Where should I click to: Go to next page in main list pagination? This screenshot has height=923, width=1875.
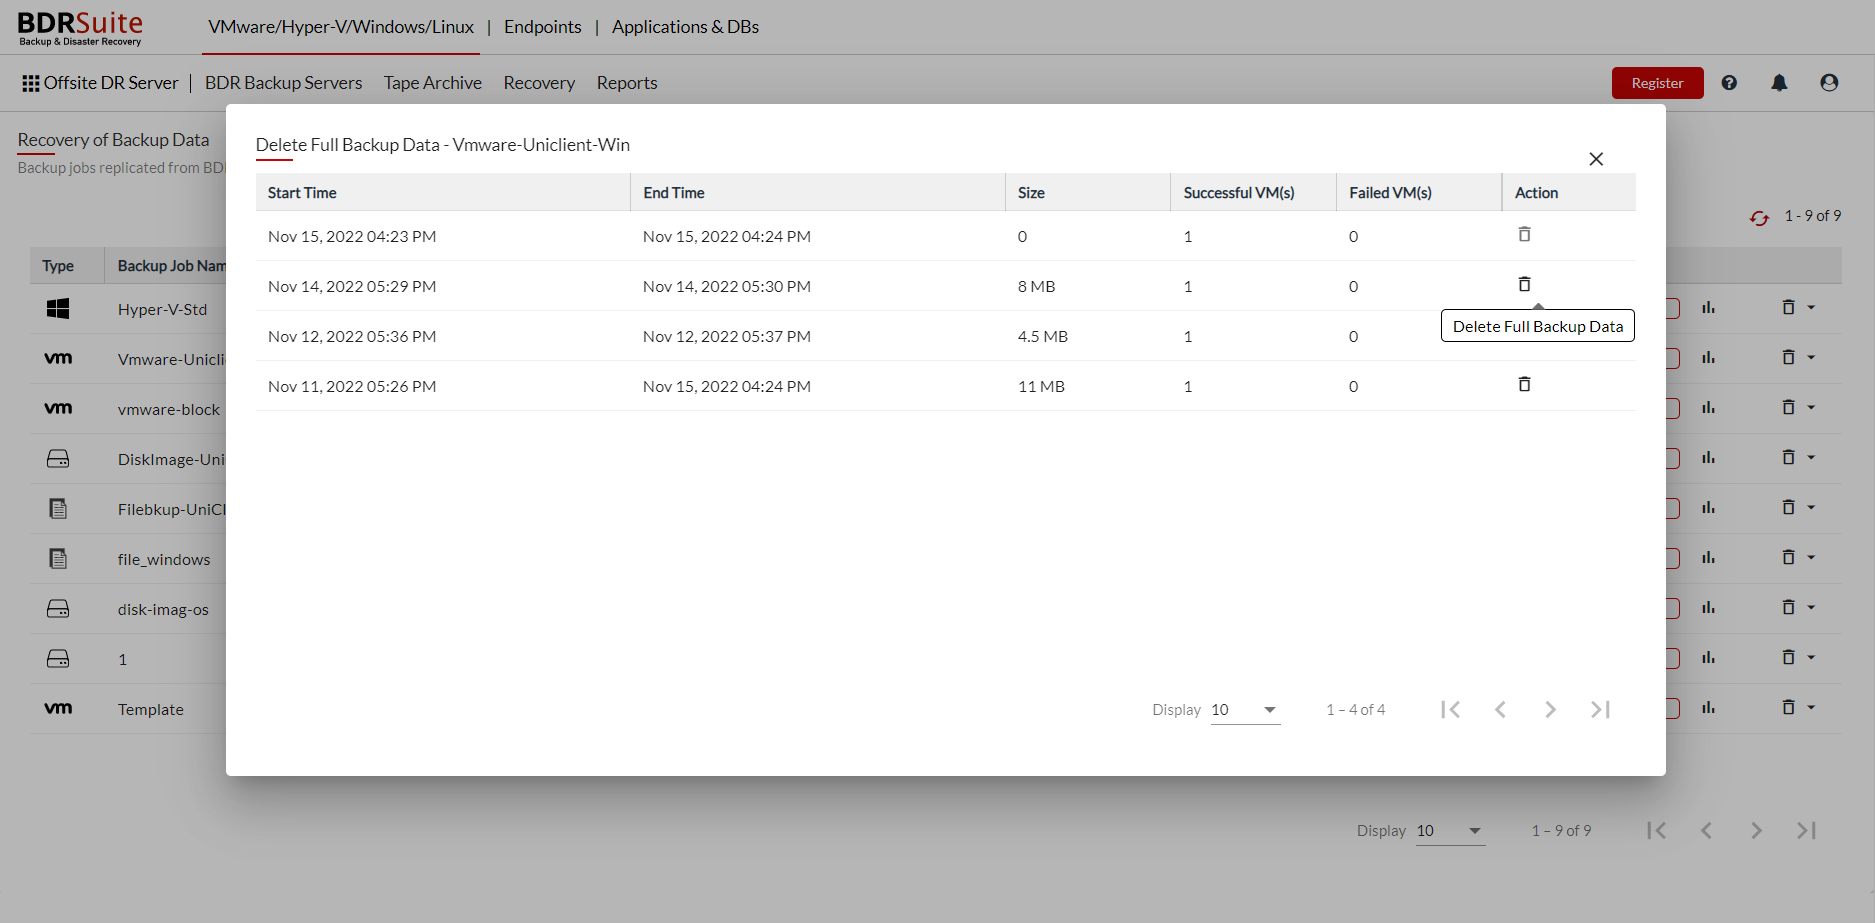[1756, 830]
